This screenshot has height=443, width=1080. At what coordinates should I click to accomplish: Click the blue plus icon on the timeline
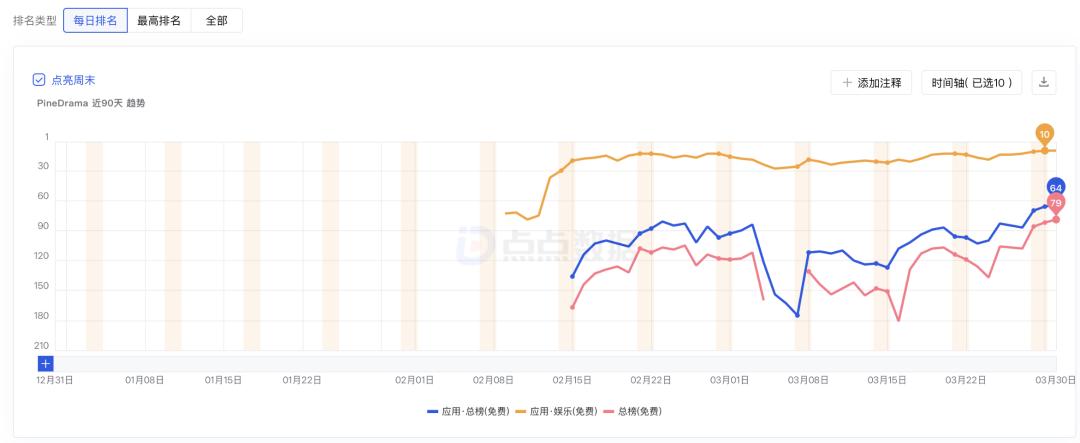point(45,363)
